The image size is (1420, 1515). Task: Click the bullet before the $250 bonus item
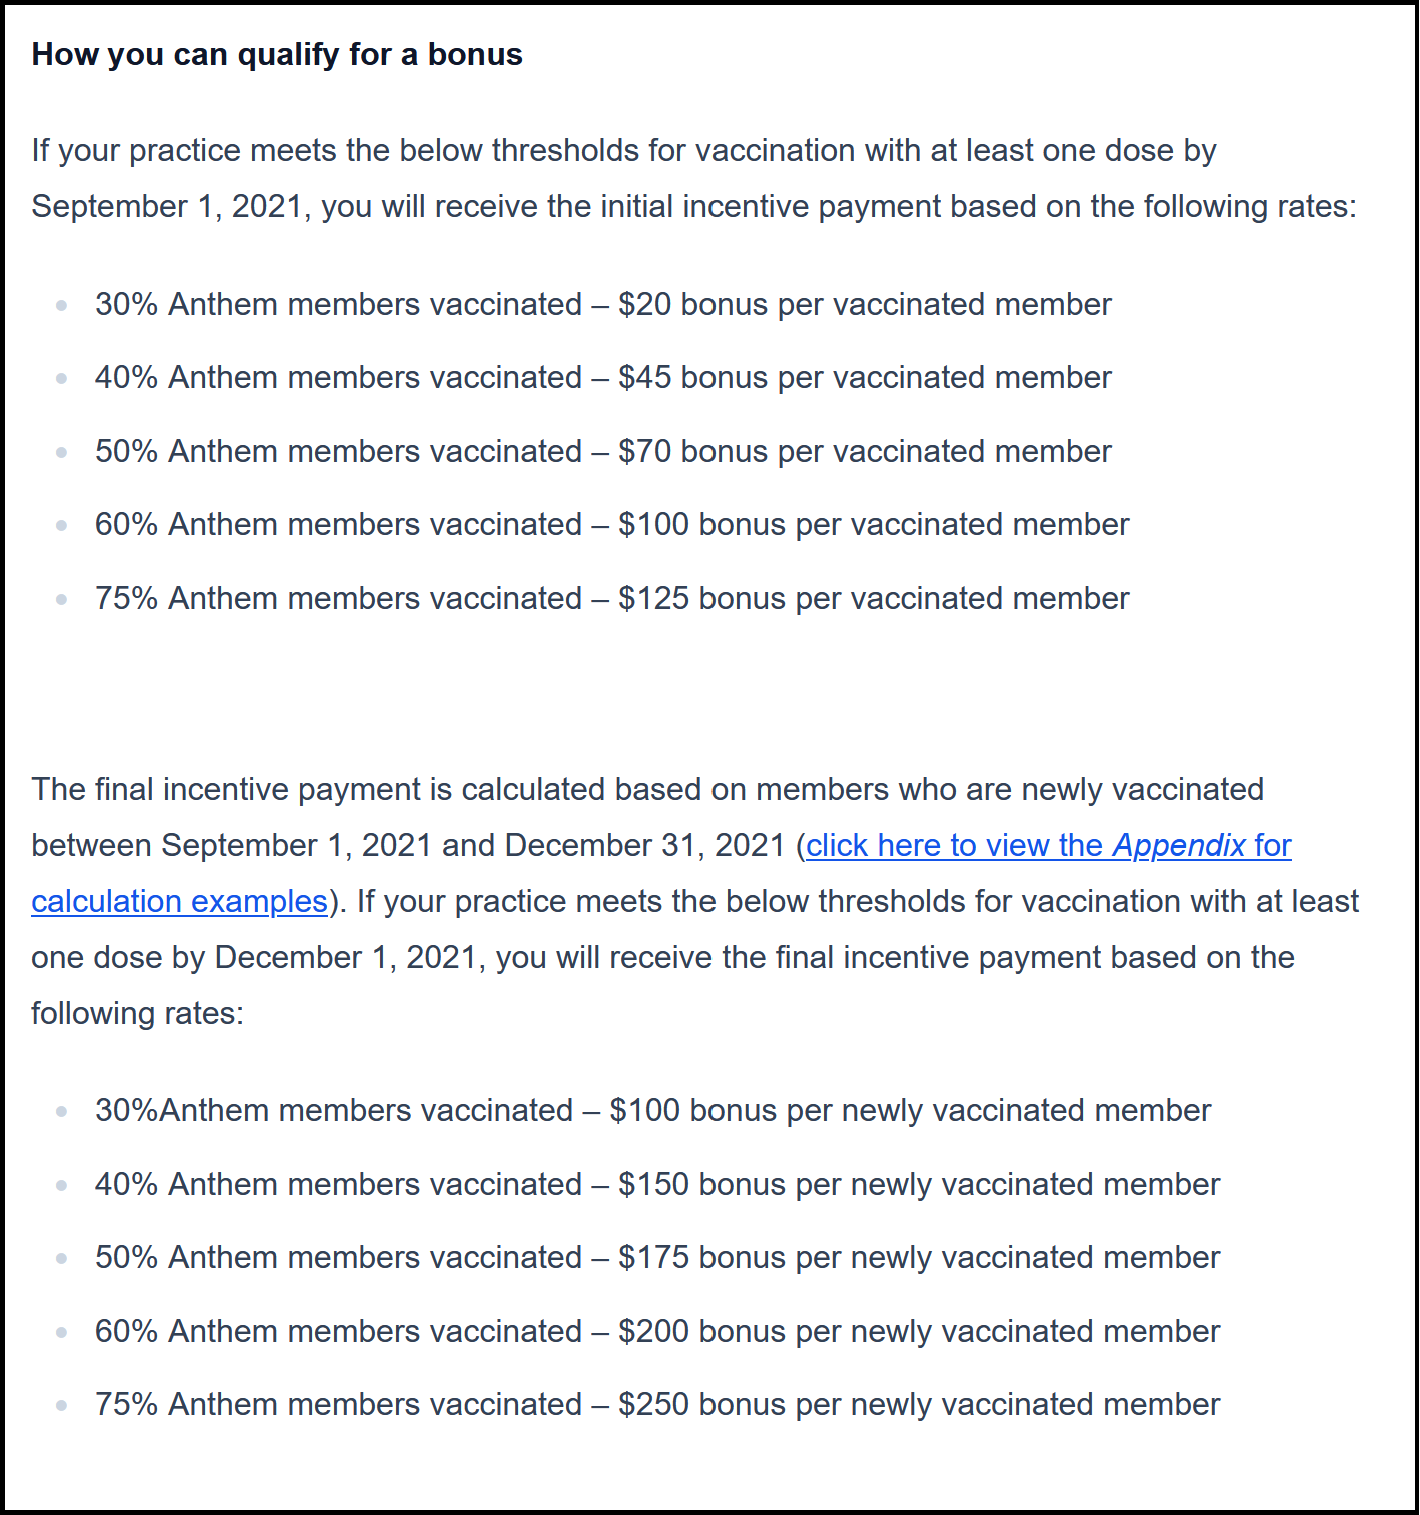tap(62, 1405)
